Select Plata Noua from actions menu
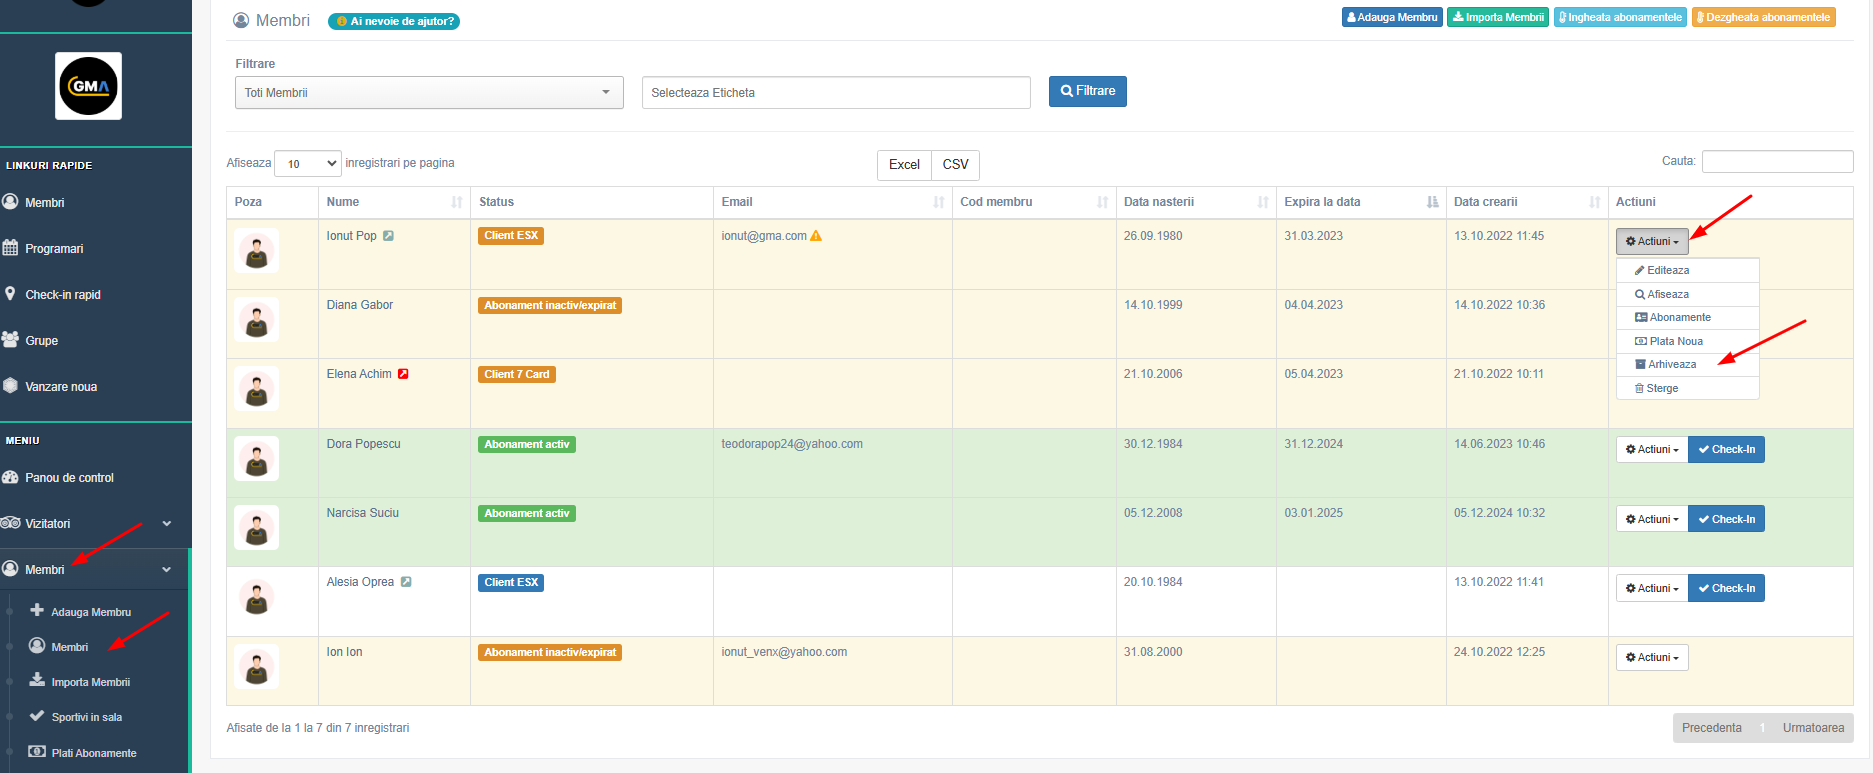Image resolution: width=1873 pixels, height=773 pixels. pyautogui.click(x=1687, y=341)
